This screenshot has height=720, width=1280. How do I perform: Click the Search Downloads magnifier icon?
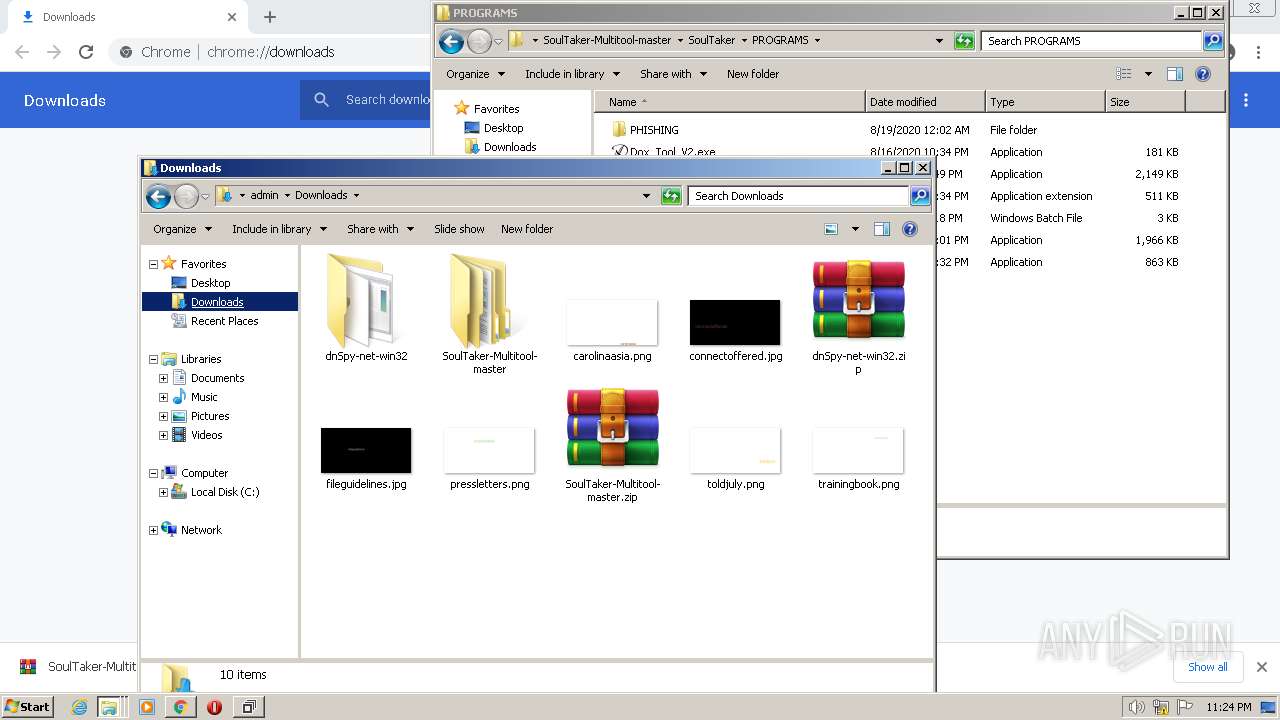(920, 196)
